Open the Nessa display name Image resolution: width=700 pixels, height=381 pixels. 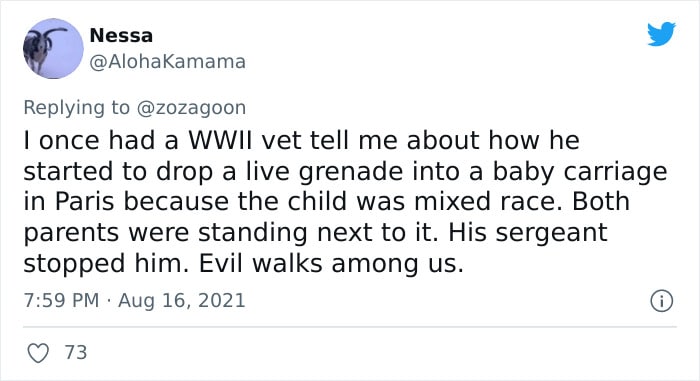click(121, 36)
